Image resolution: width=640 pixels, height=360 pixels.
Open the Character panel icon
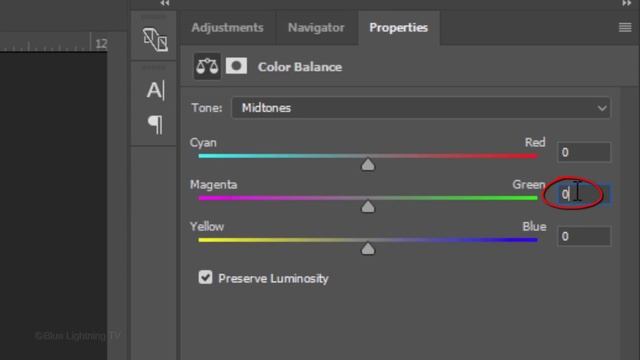tap(156, 90)
